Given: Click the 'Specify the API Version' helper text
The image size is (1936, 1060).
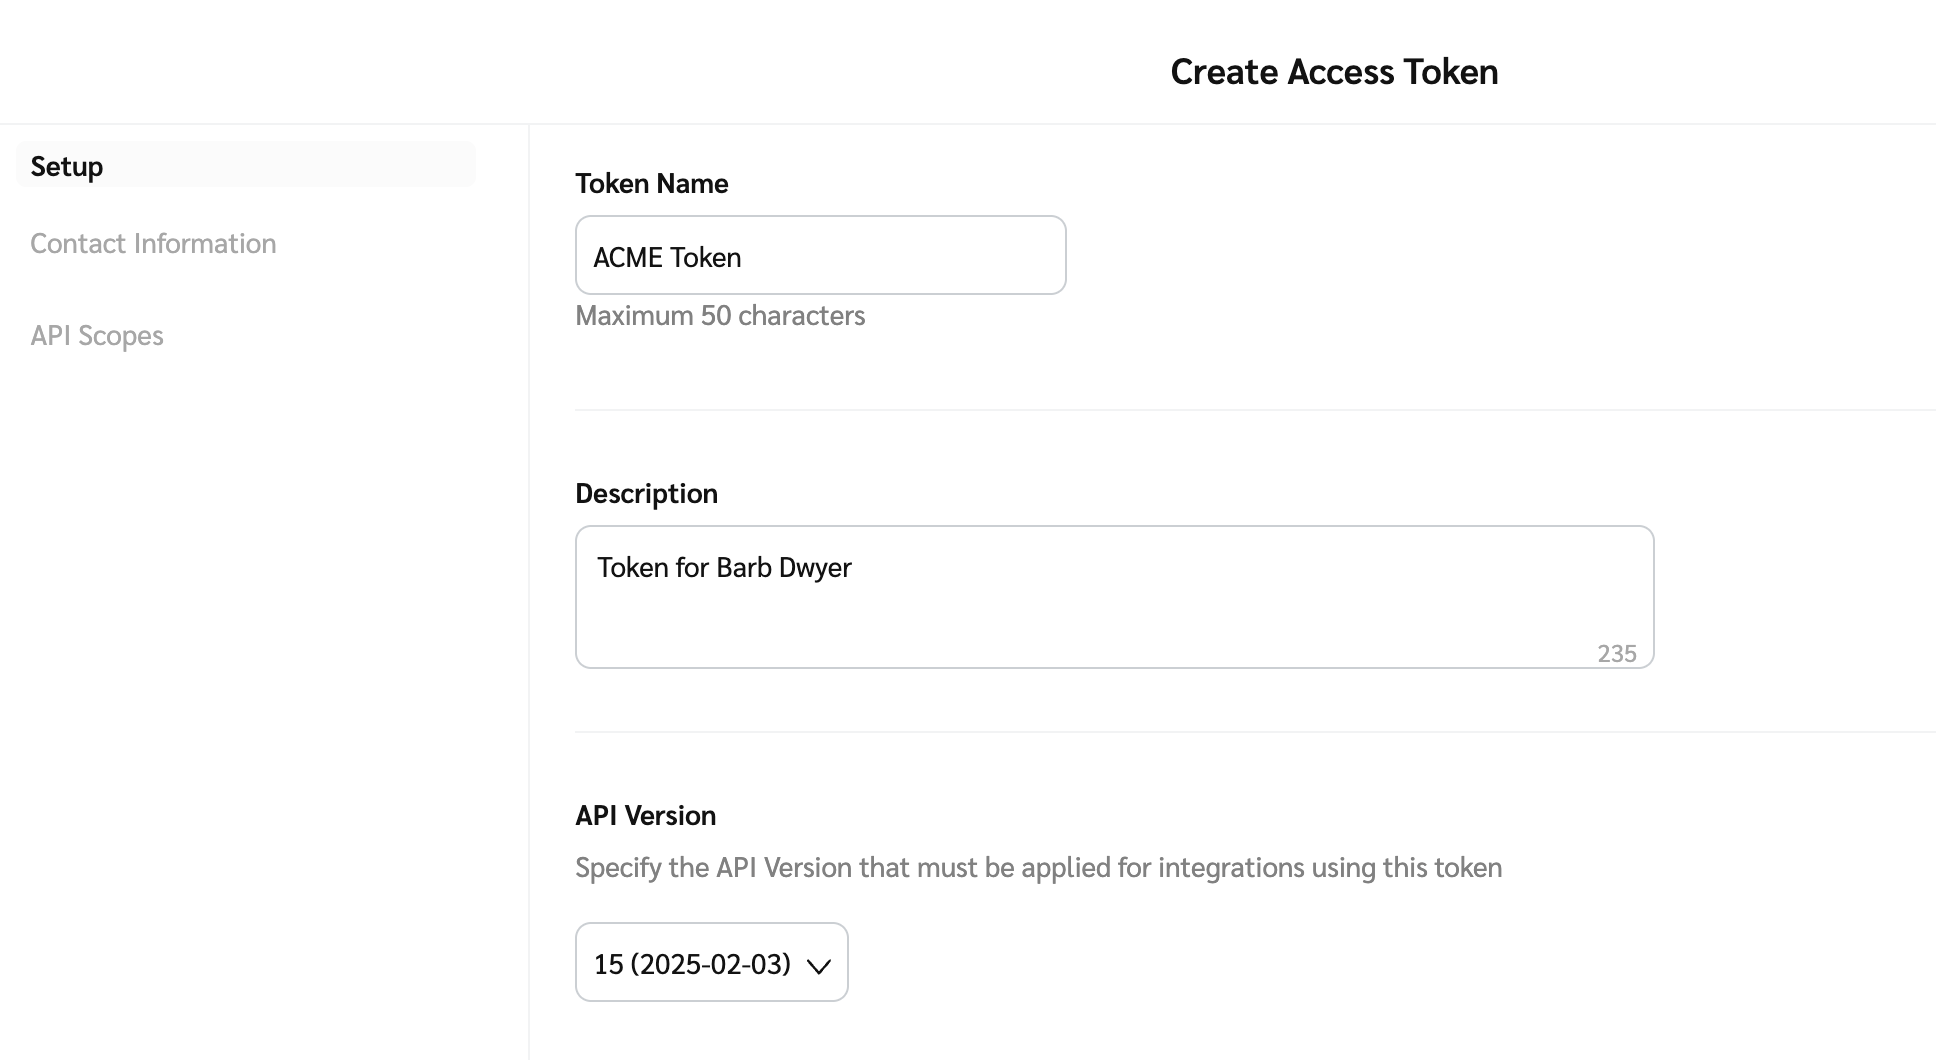Looking at the screenshot, I should 1038,867.
